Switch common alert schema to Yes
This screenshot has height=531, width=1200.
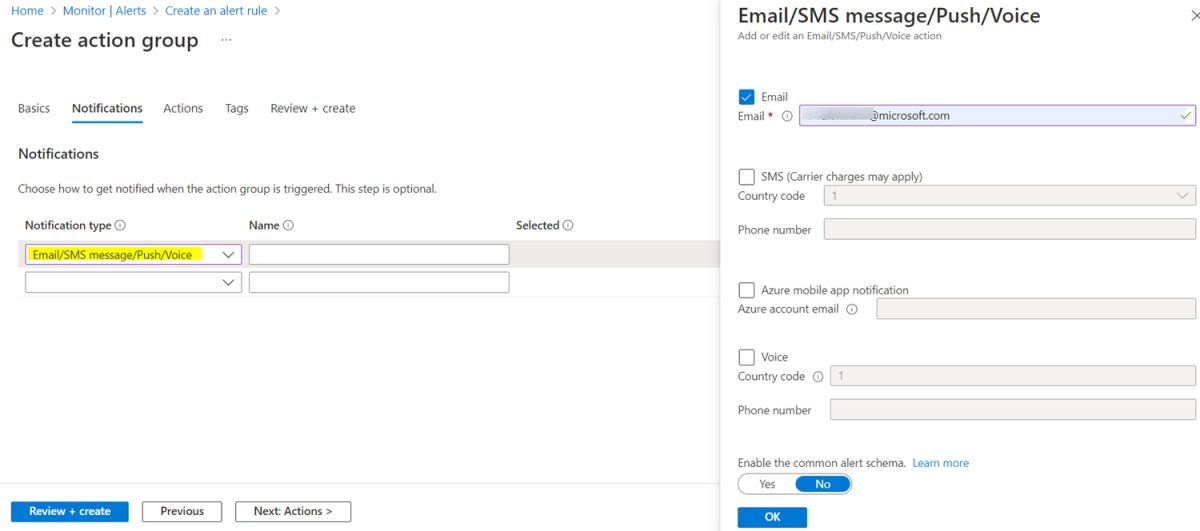click(x=767, y=484)
